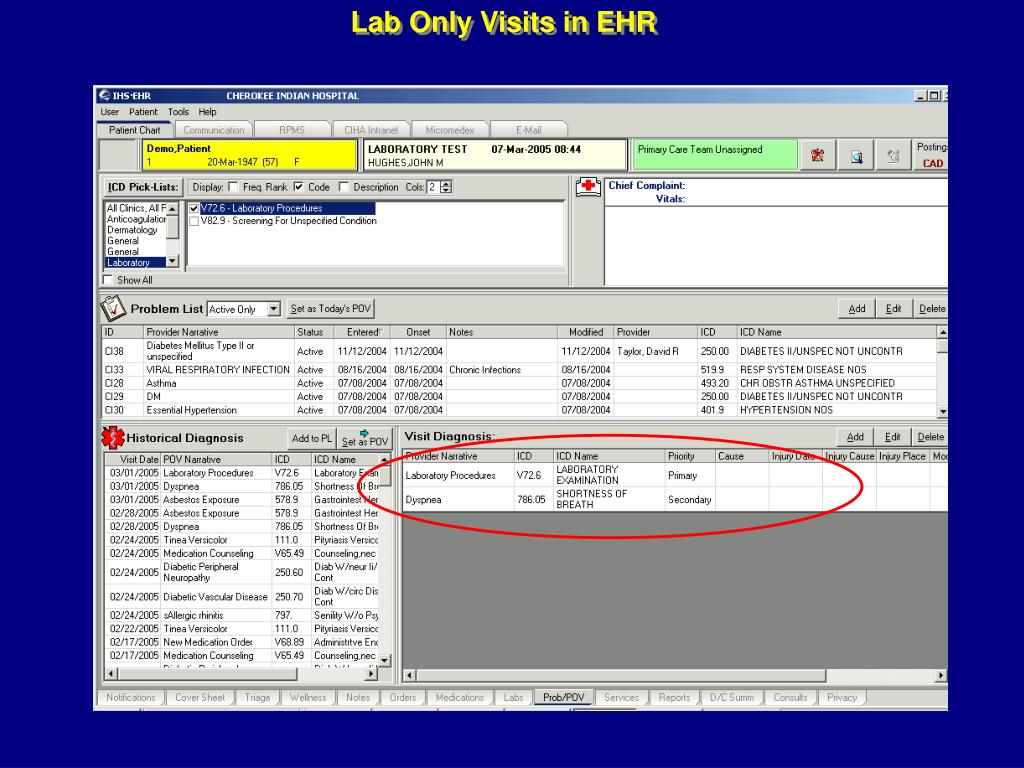Screen dimensions: 1024x768
Task: Click the Demo,Patient yellow header box
Action: tap(249, 155)
